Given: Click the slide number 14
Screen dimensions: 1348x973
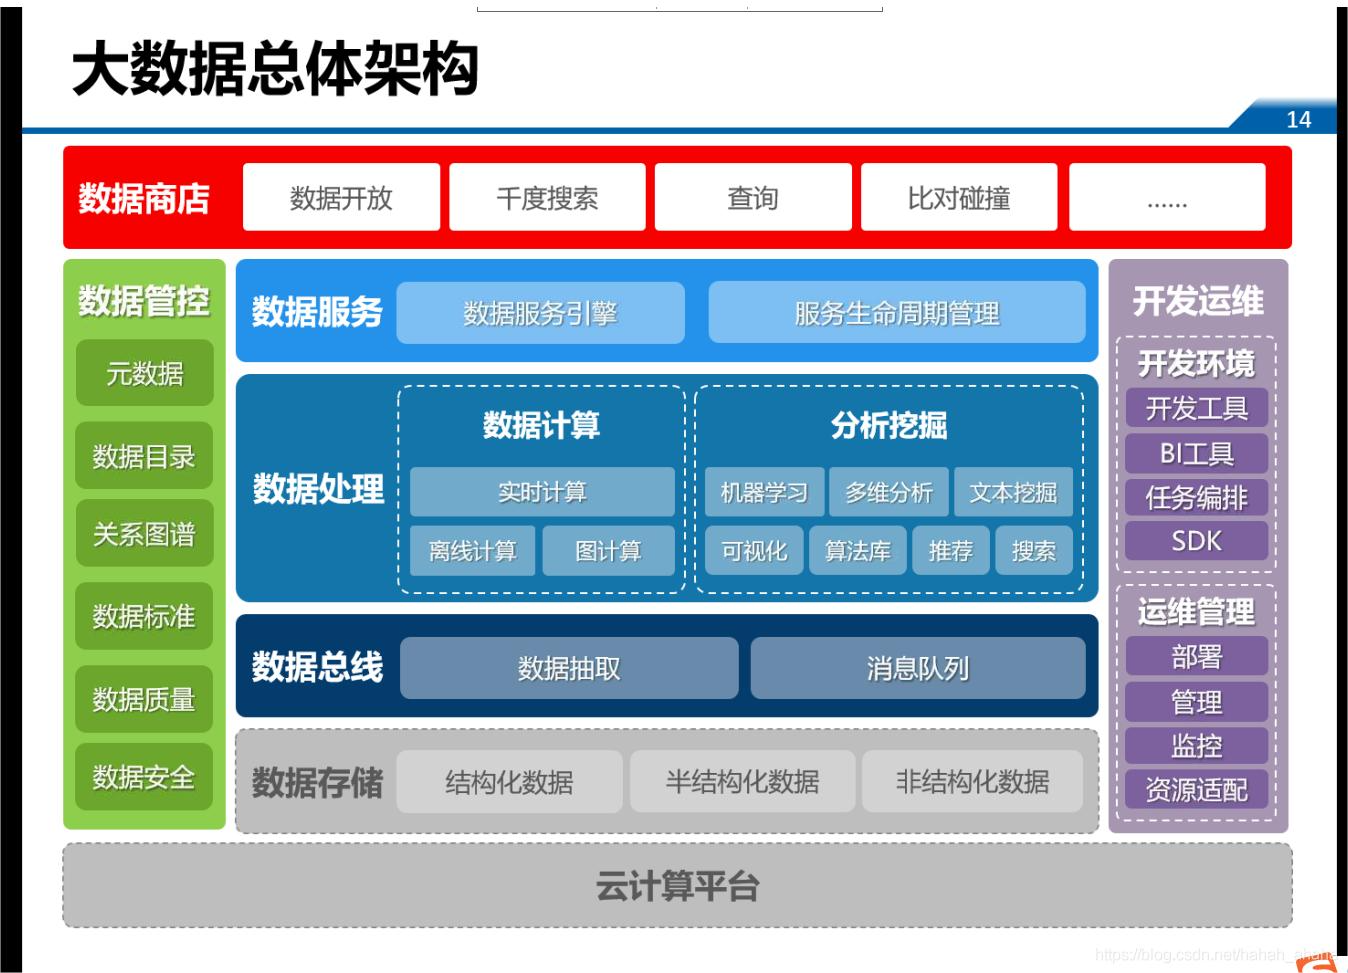Looking at the screenshot, I should (1298, 119).
